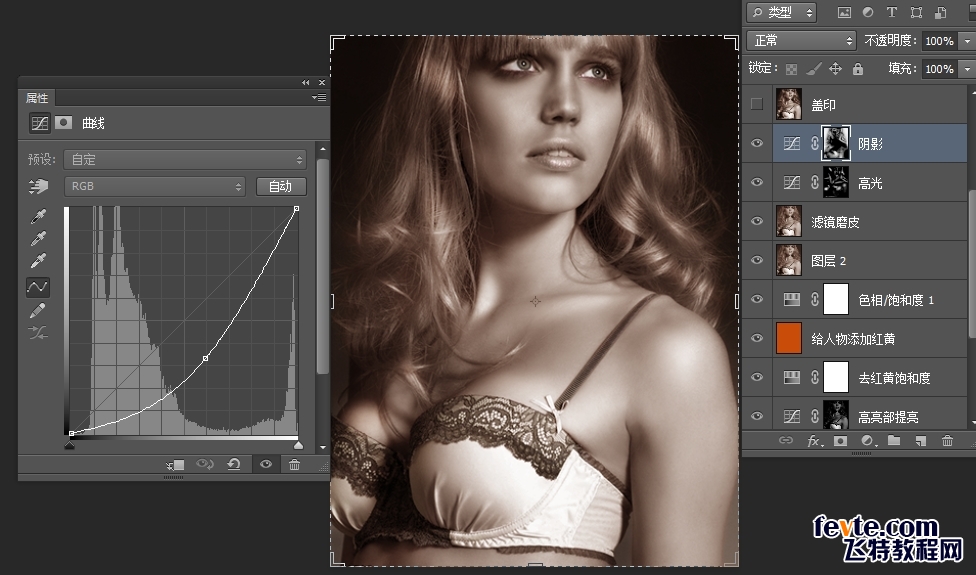976x575 pixels.
Task: Click the Properties panel vertical scrollbar
Action: 322,267
